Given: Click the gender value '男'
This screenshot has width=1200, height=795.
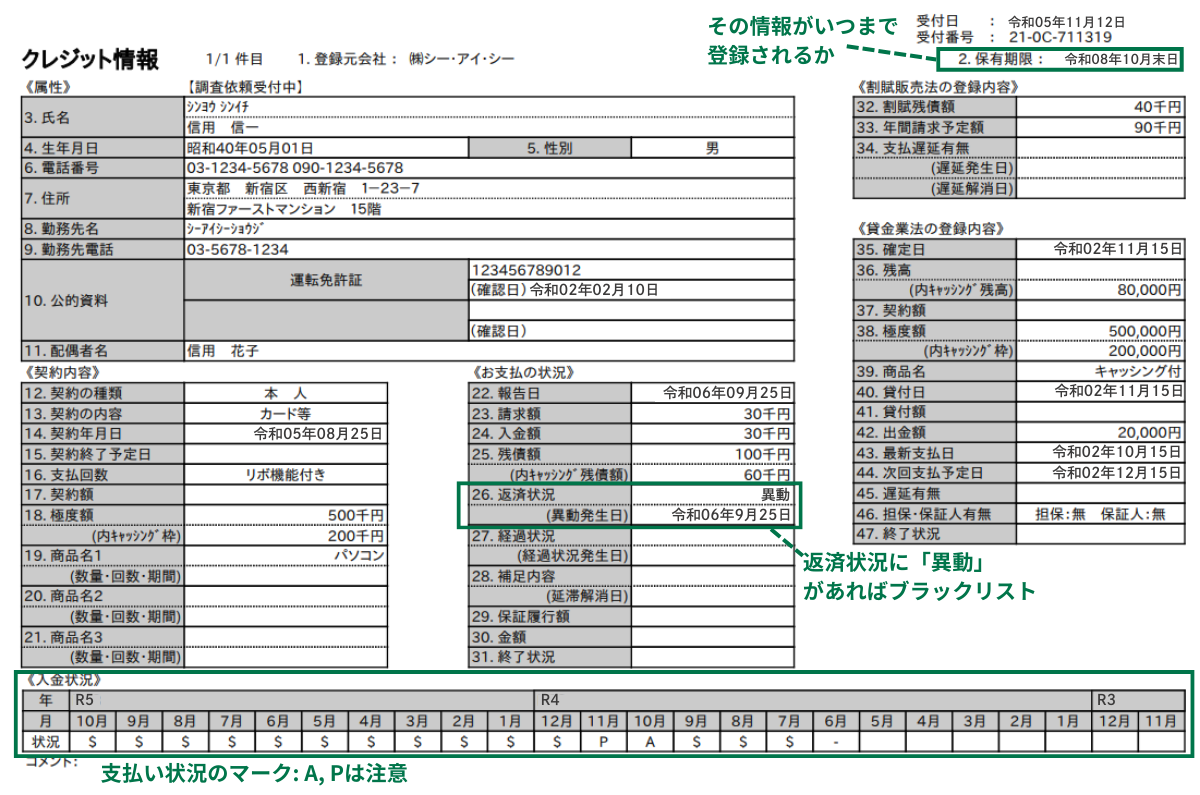Looking at the screenshot, I should [x=712, y=148].
